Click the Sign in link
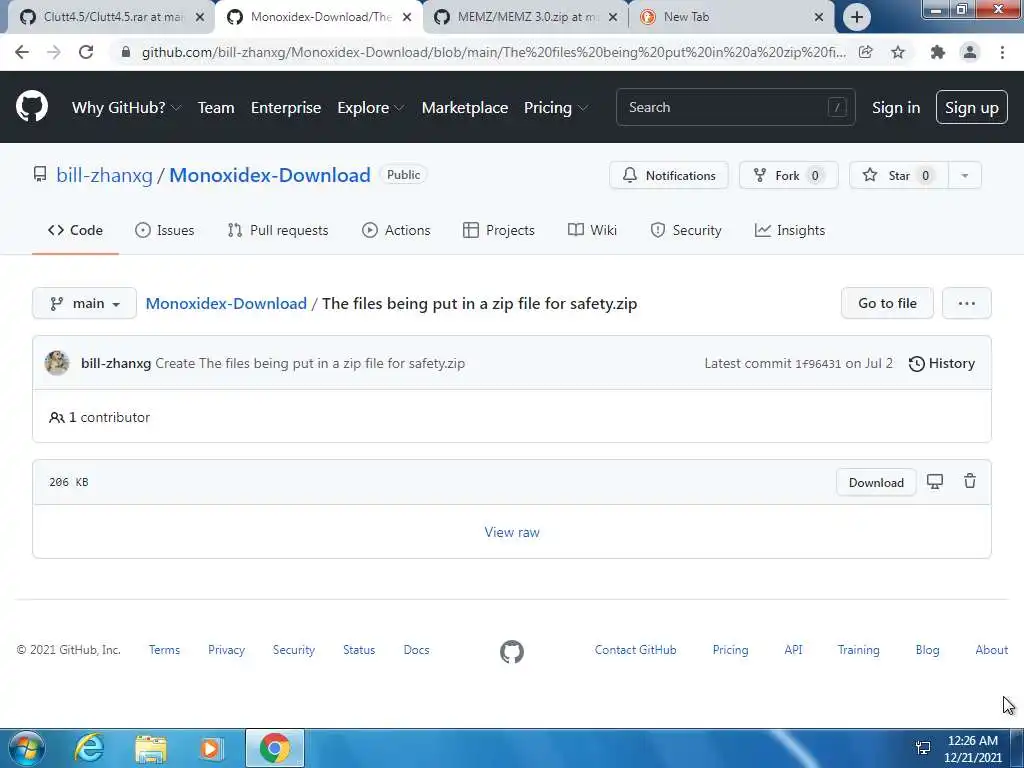Screen dimensions: 1024x768 pyautogui.click(x=895, y=108)
